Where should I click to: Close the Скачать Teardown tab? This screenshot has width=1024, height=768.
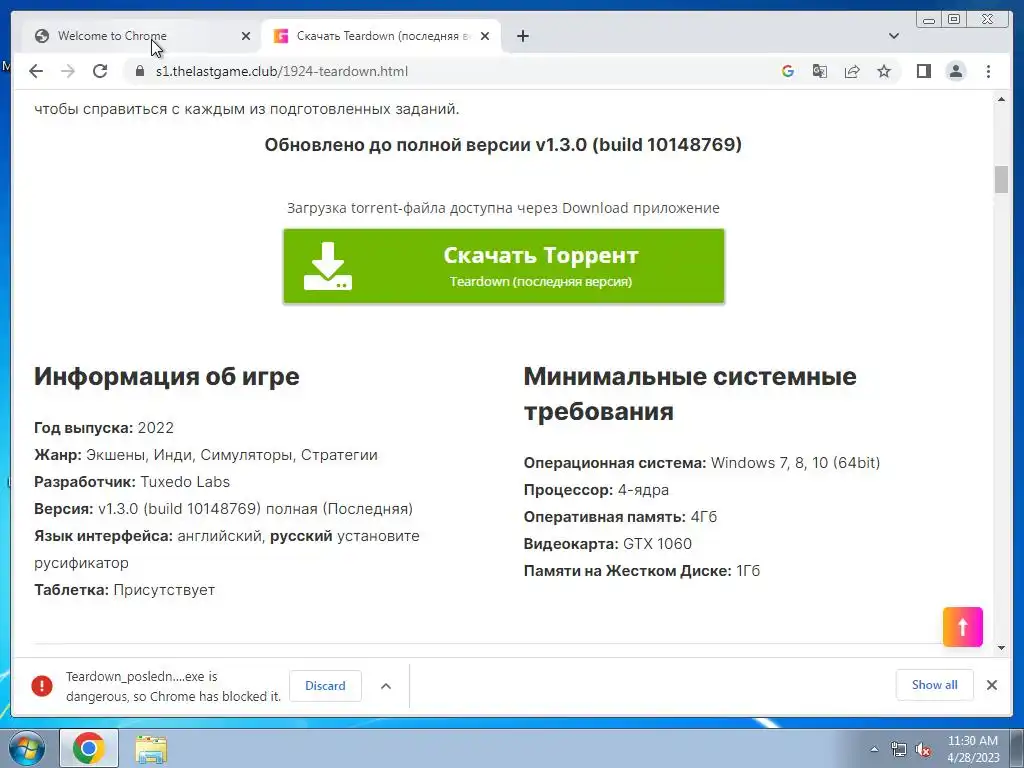pos(485,36)
